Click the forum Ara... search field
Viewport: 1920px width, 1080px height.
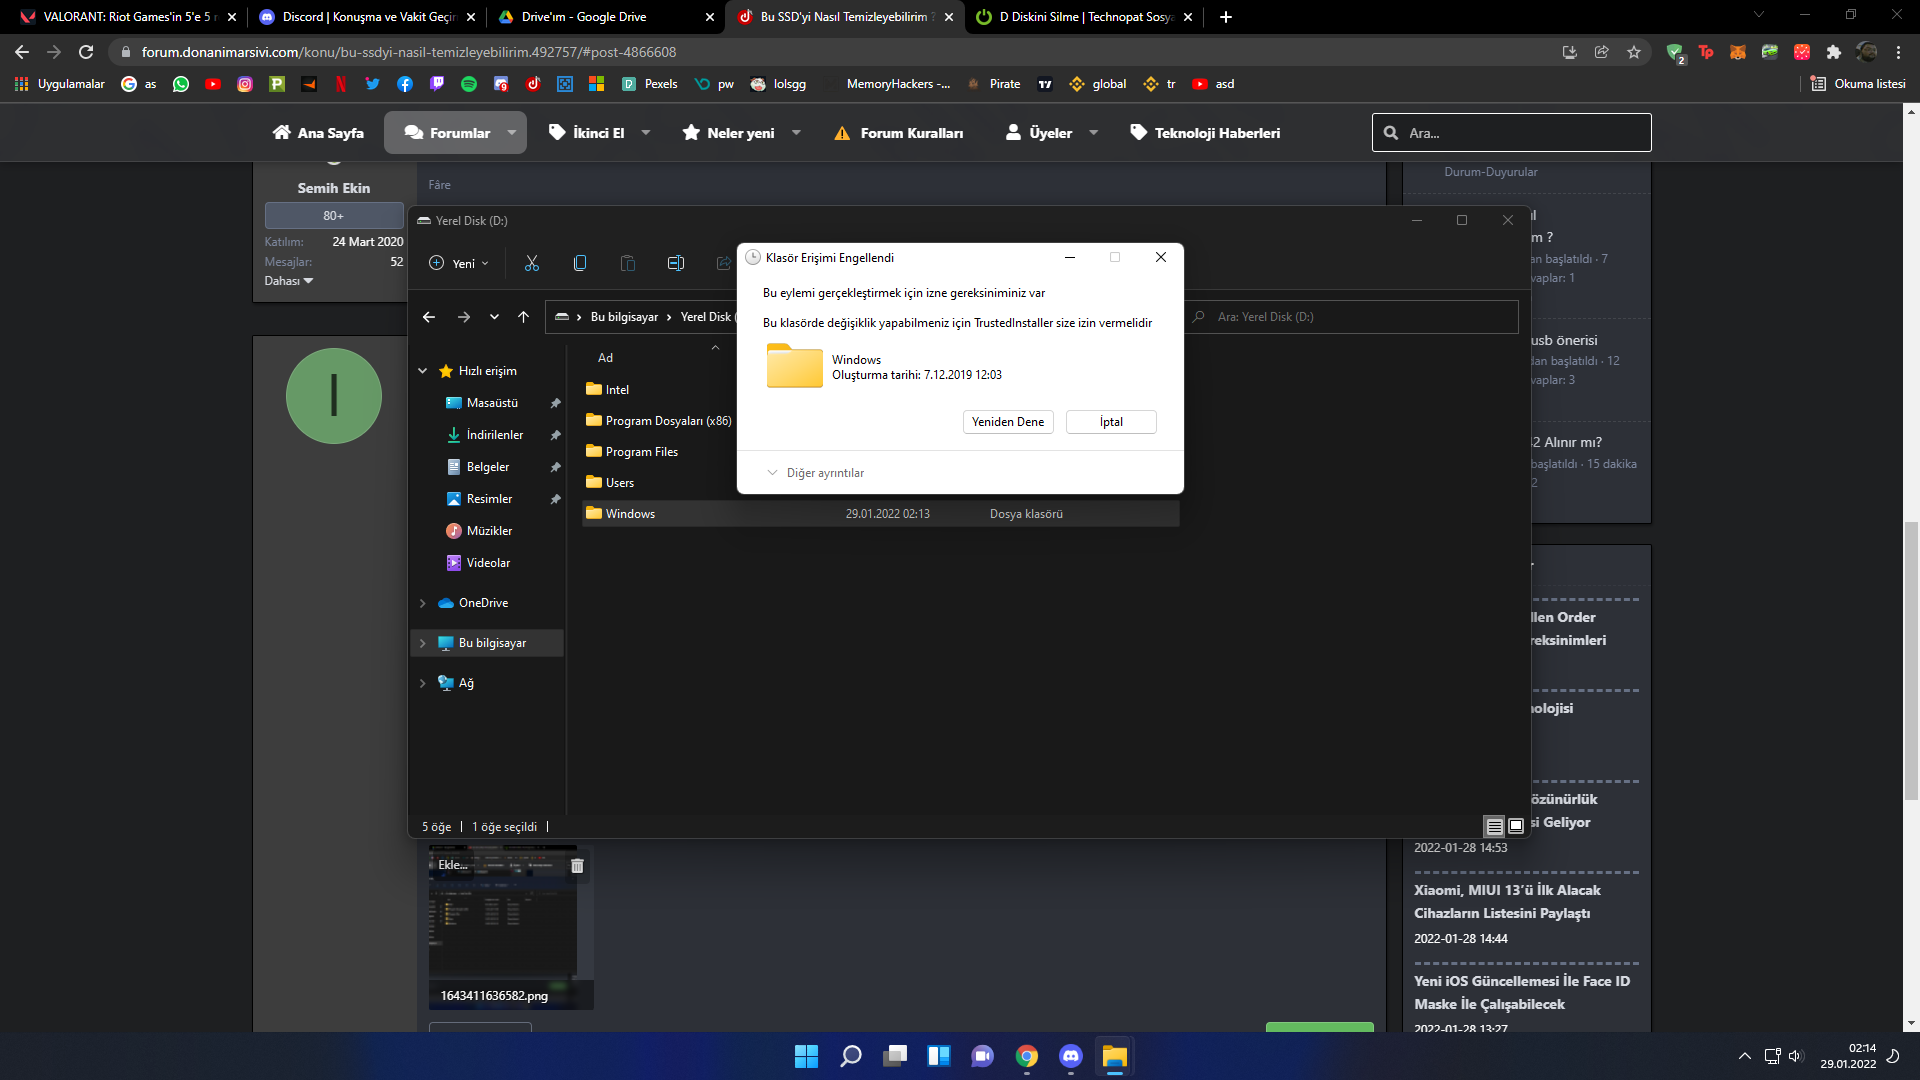(x=1512, y=133)
